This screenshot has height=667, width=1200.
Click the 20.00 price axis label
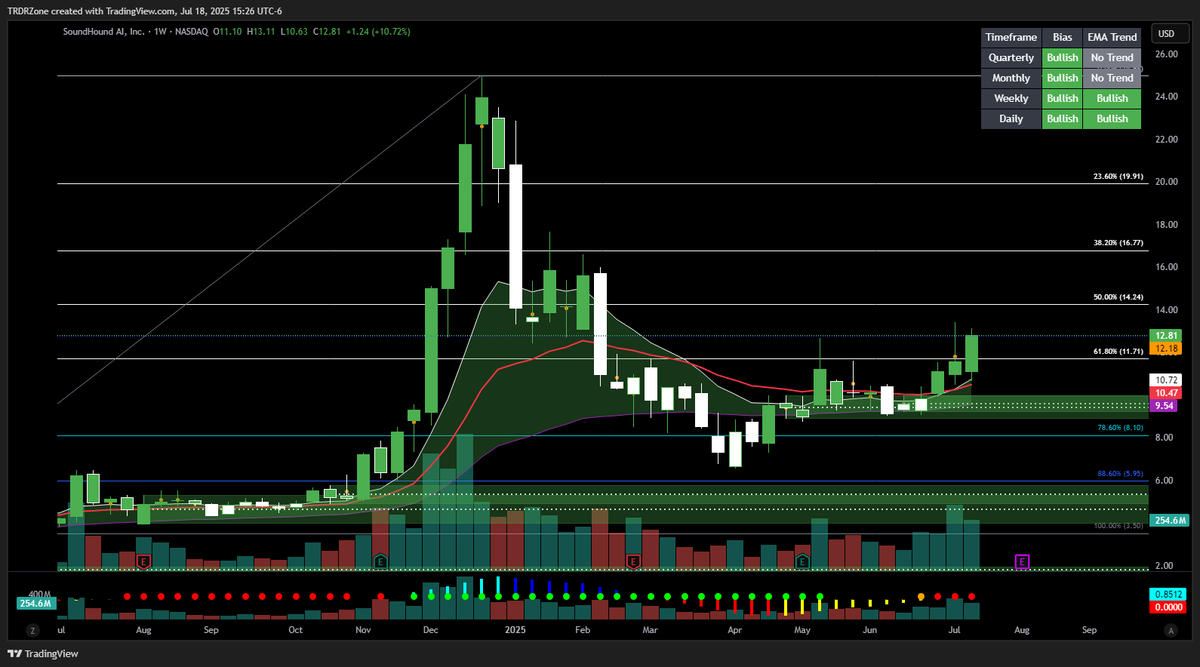point(1166,182)
